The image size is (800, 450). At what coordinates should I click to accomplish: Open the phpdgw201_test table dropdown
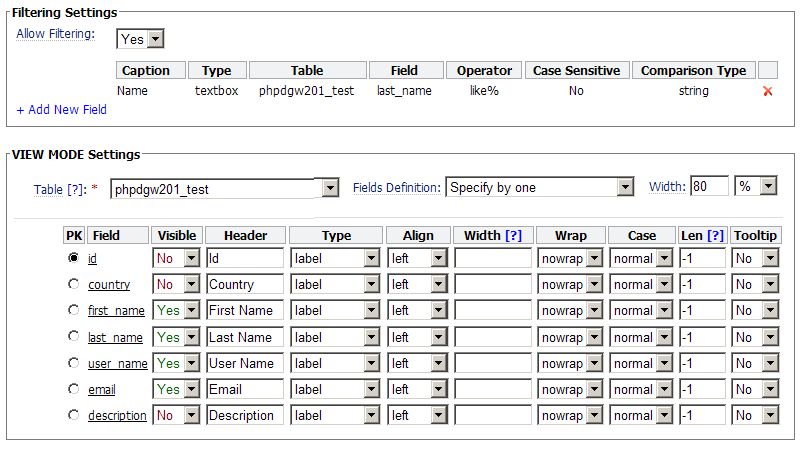click(x=224, y=189)
